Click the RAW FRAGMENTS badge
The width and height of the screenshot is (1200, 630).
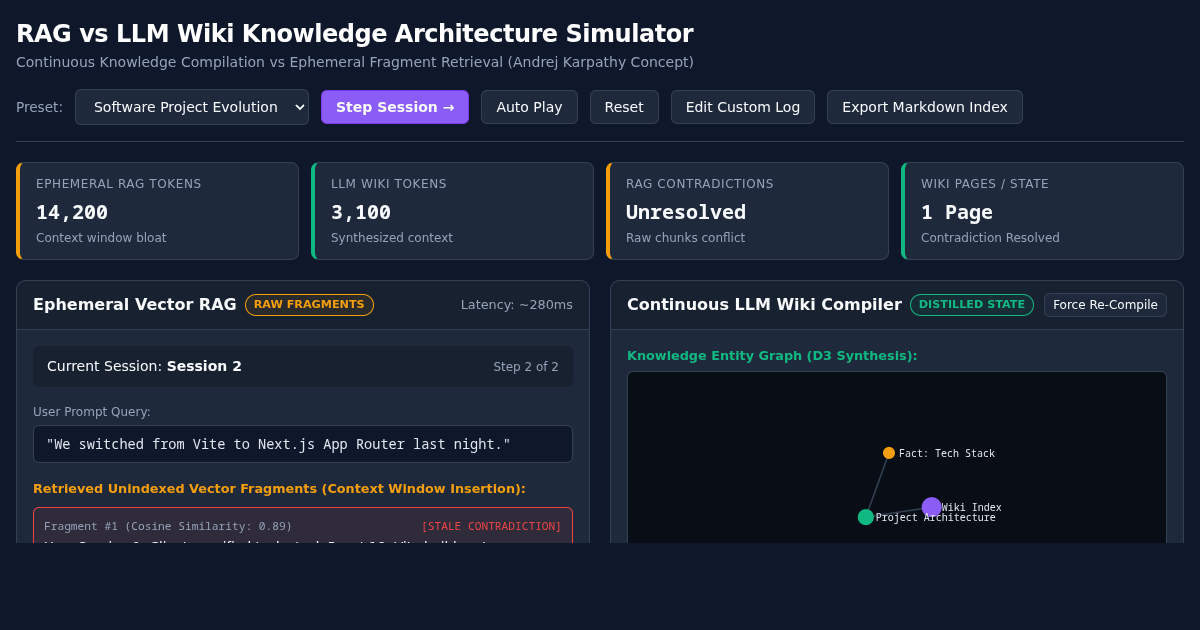pyautogui.click(x=309, y=305)
